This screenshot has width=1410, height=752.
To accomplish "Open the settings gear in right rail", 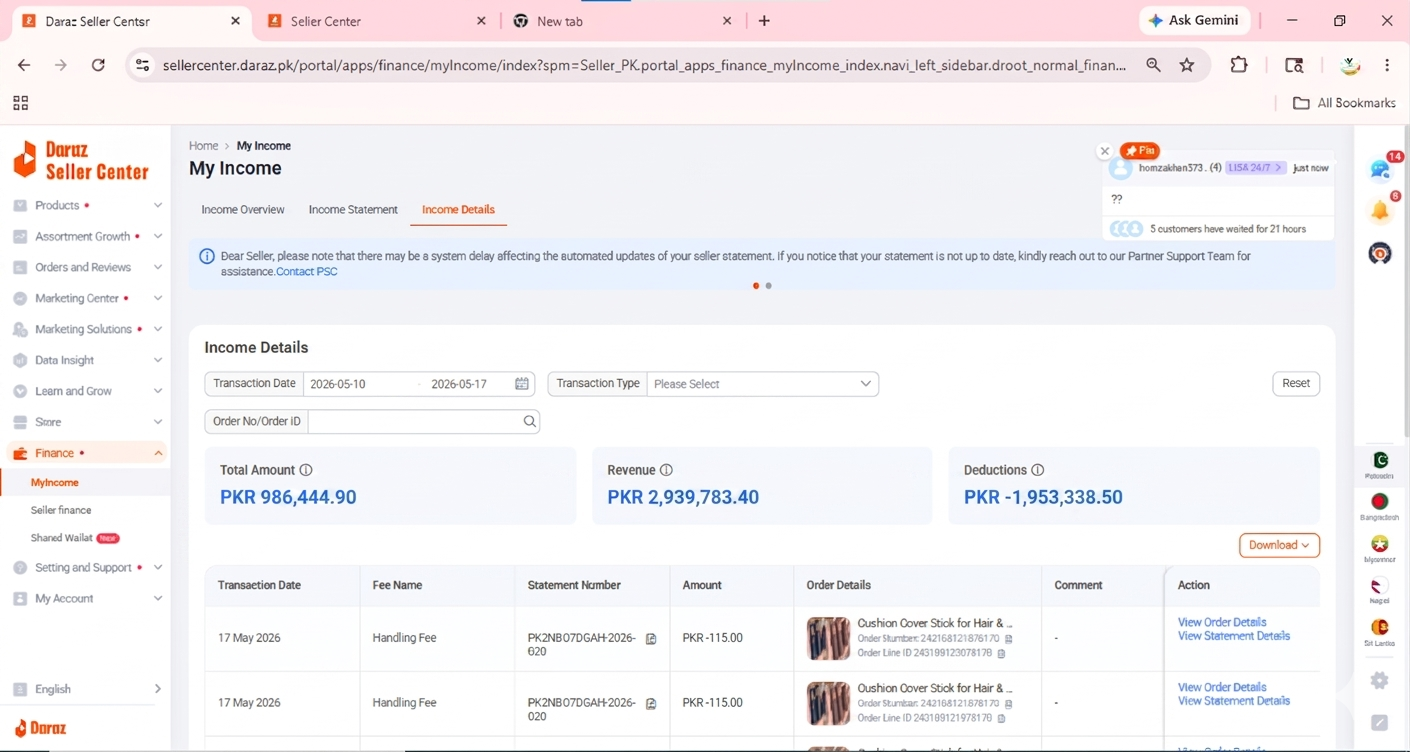I will tap(1380, 680).
